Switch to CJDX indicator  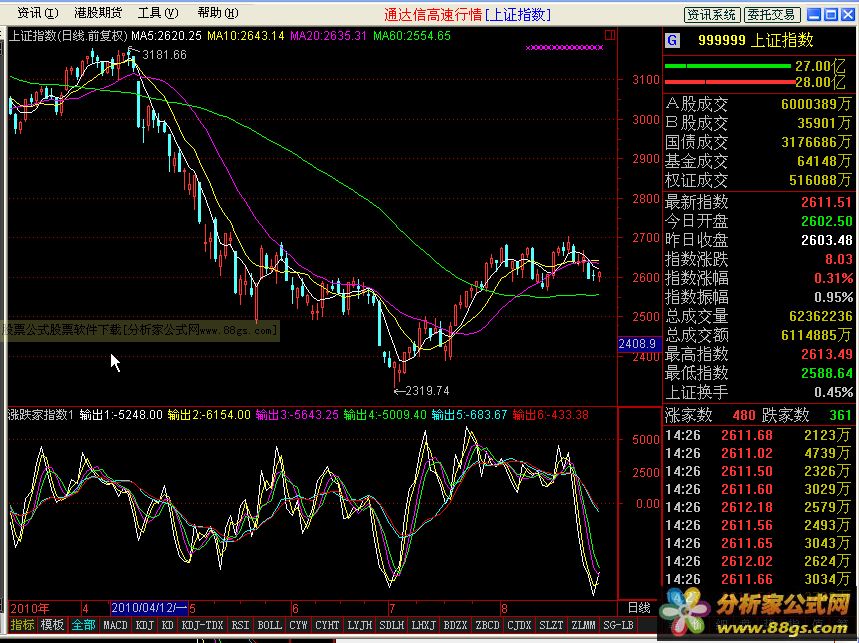click(519, 624)
